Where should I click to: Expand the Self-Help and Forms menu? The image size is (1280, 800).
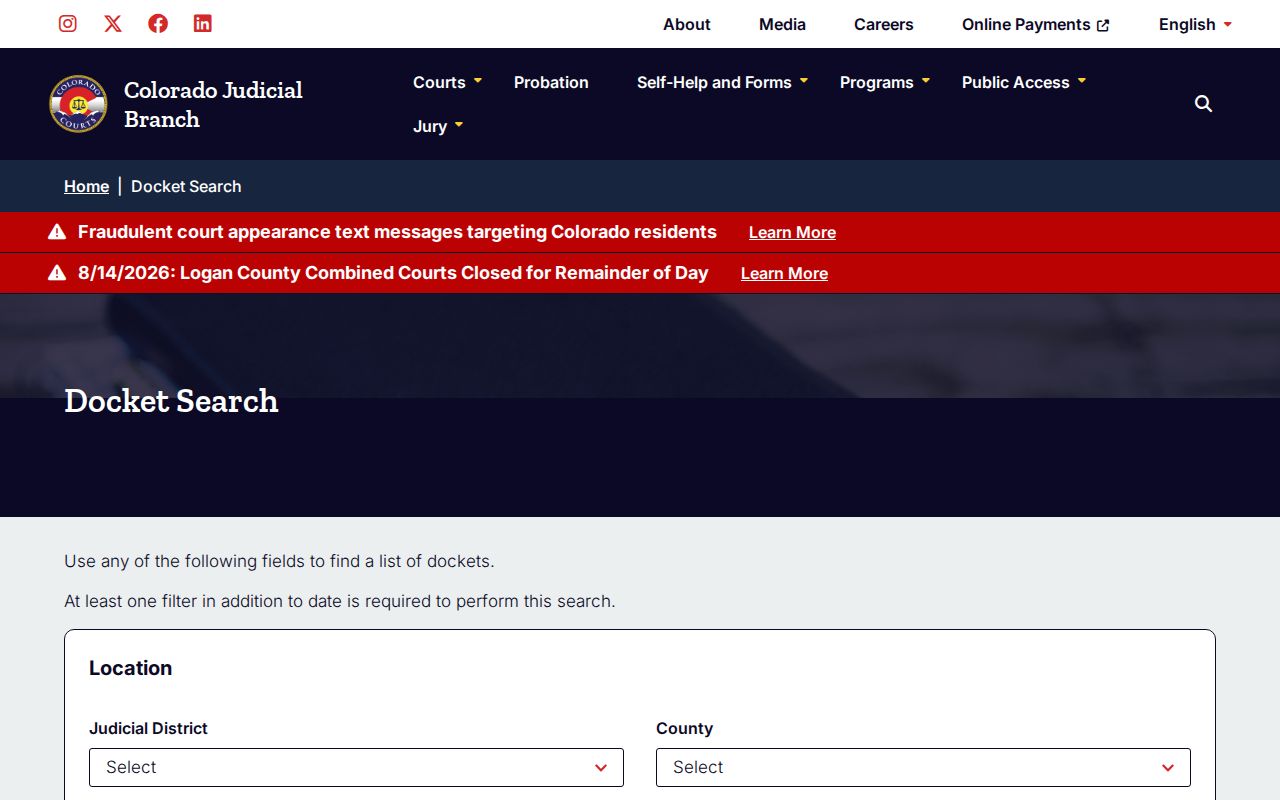point(722,82)
